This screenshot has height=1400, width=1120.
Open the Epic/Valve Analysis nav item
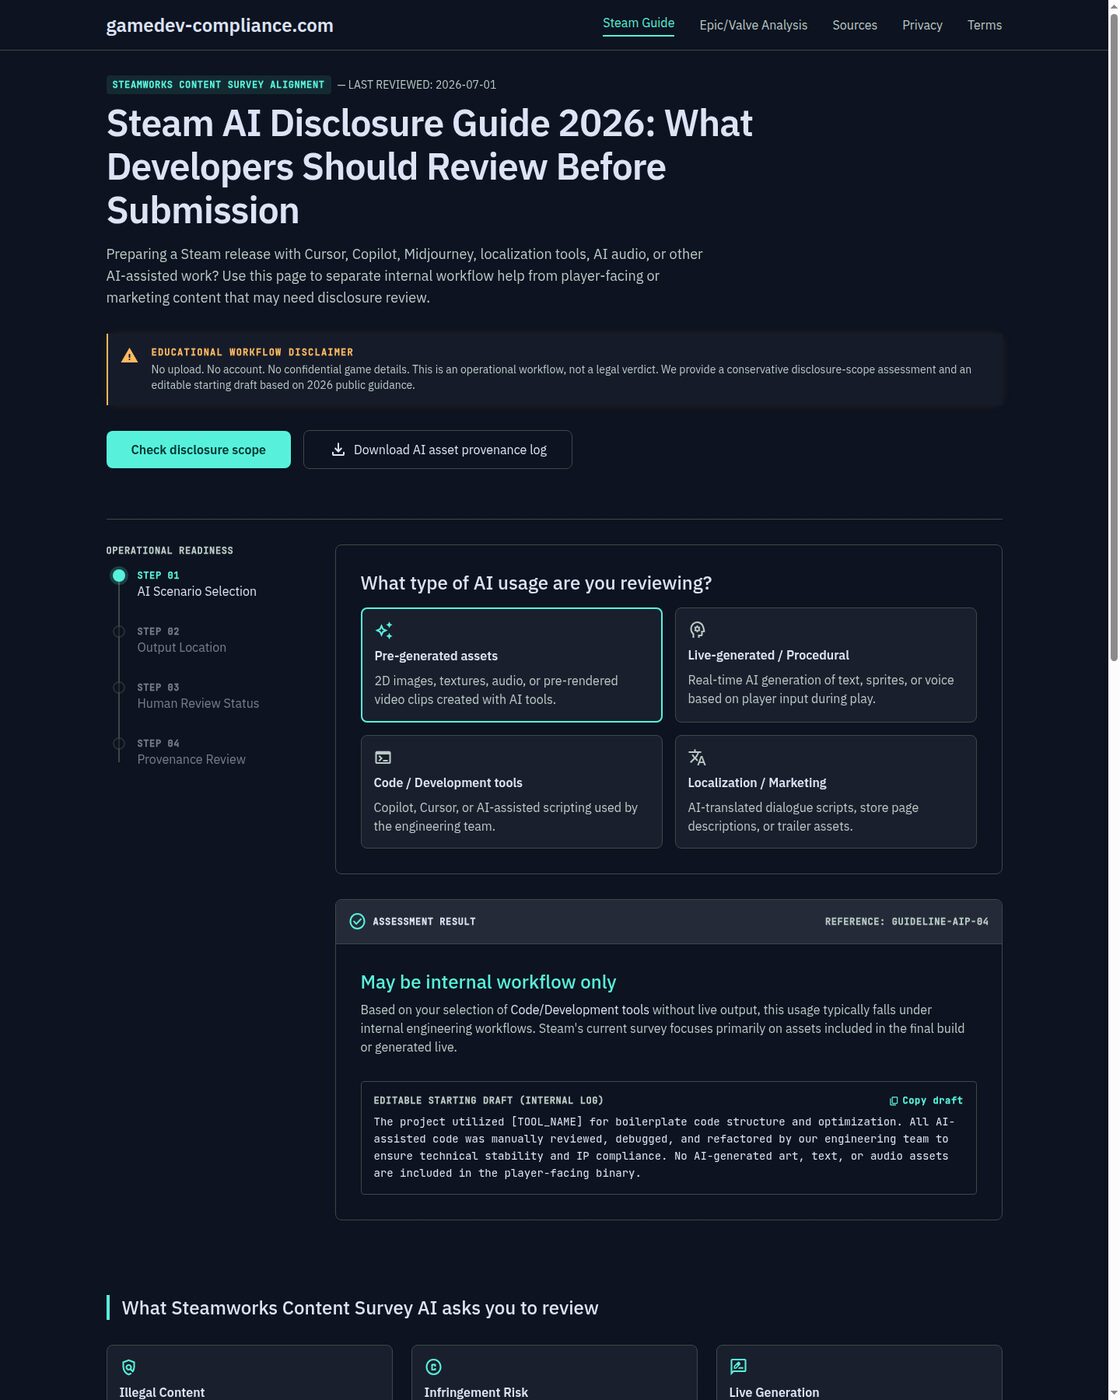pyautogui.click(x=753, y=25)
